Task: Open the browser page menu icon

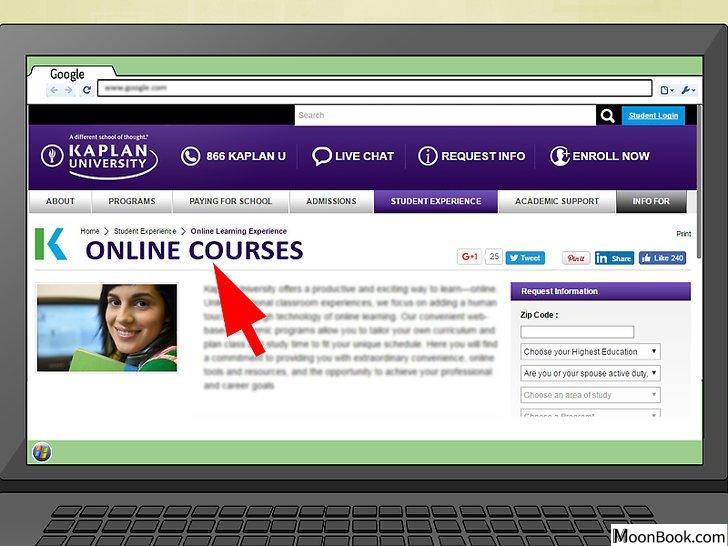Action: pos(667,90)
